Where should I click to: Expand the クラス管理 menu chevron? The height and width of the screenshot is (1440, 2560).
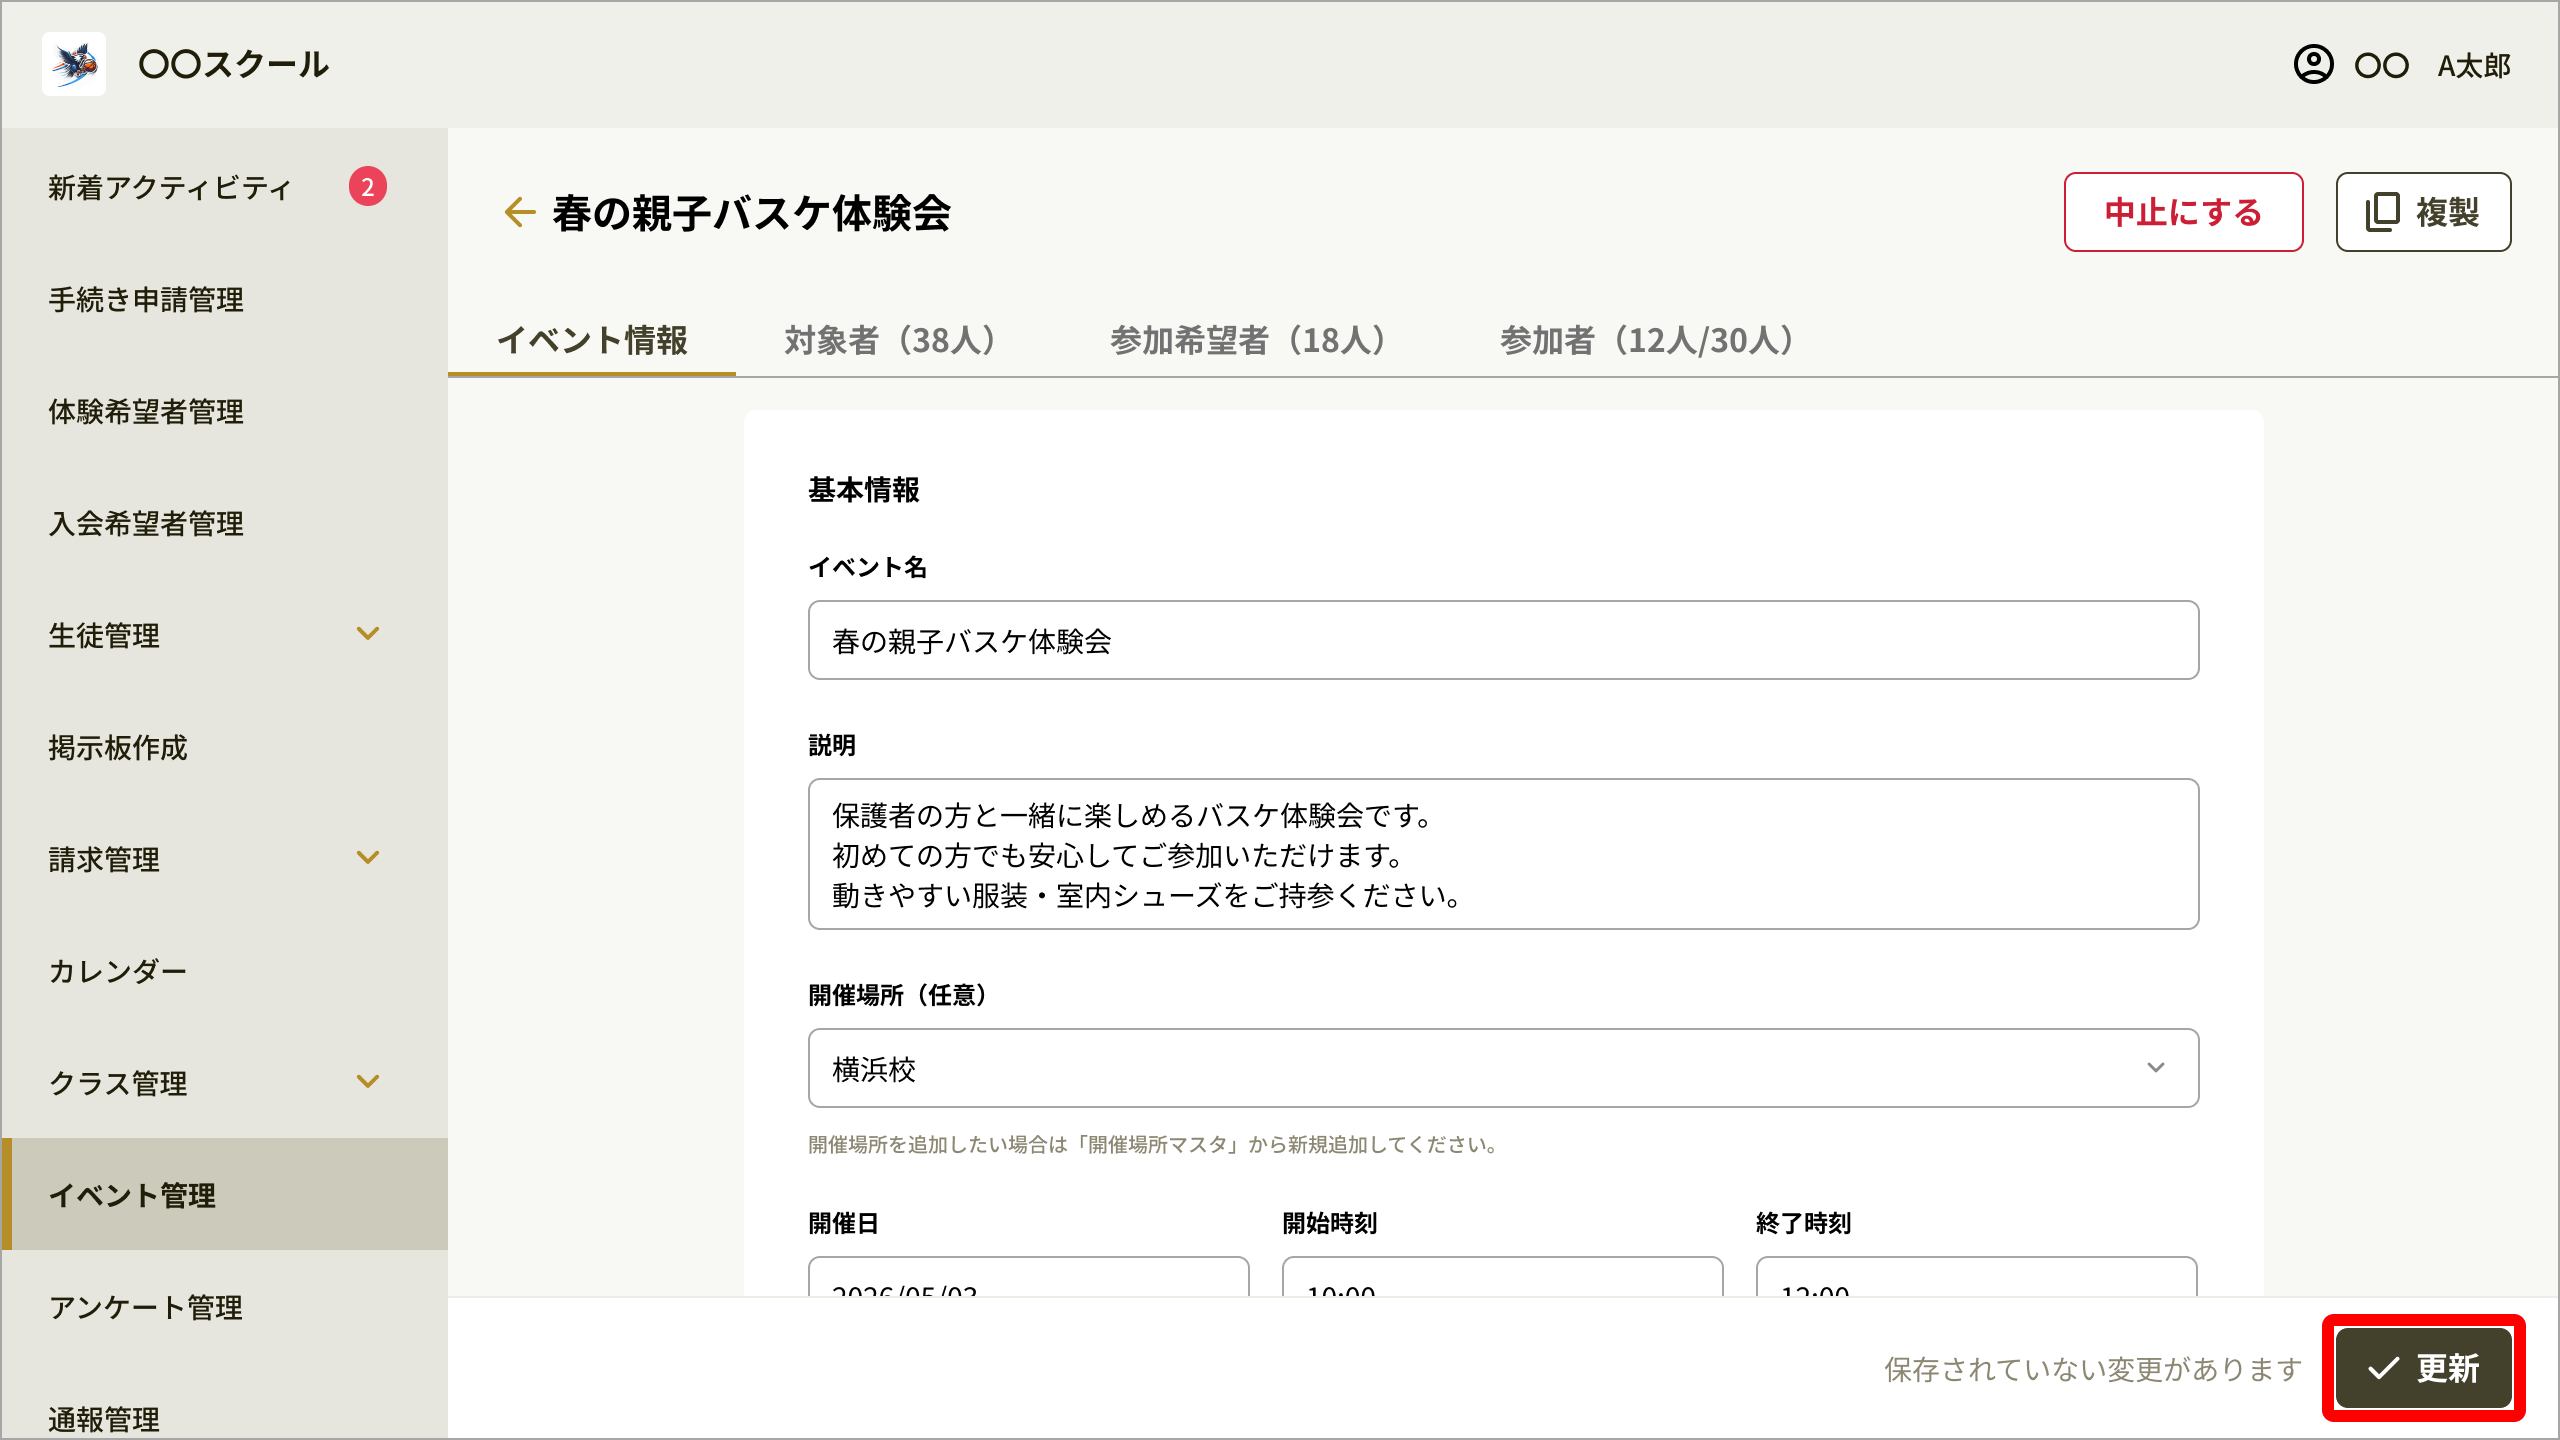pyautogui.click(x=368, y=1082)
